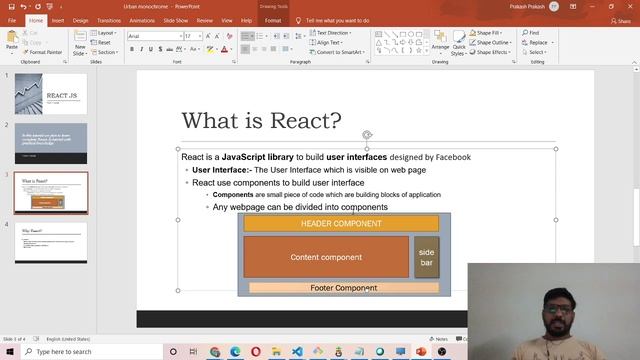Screen dimensions: 640x360
Task: Open Task View on the taskbar
Action: pyautogui.click(x=193, y=351)
